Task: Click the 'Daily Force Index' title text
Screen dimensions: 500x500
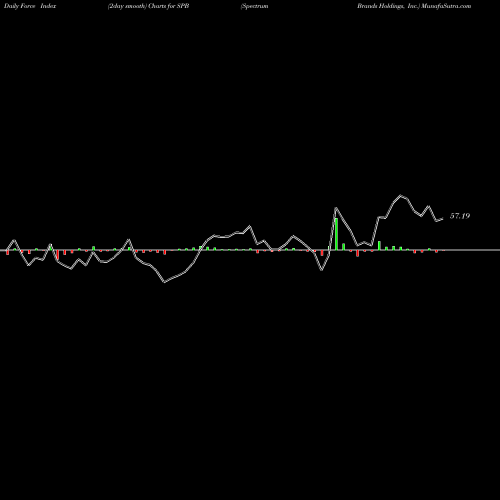Action: click(x=29, y=6)
